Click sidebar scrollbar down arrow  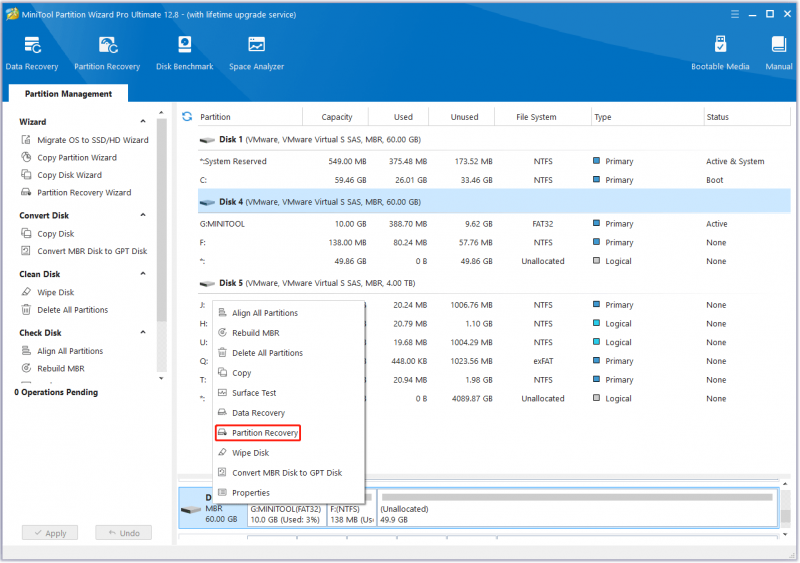161,378
